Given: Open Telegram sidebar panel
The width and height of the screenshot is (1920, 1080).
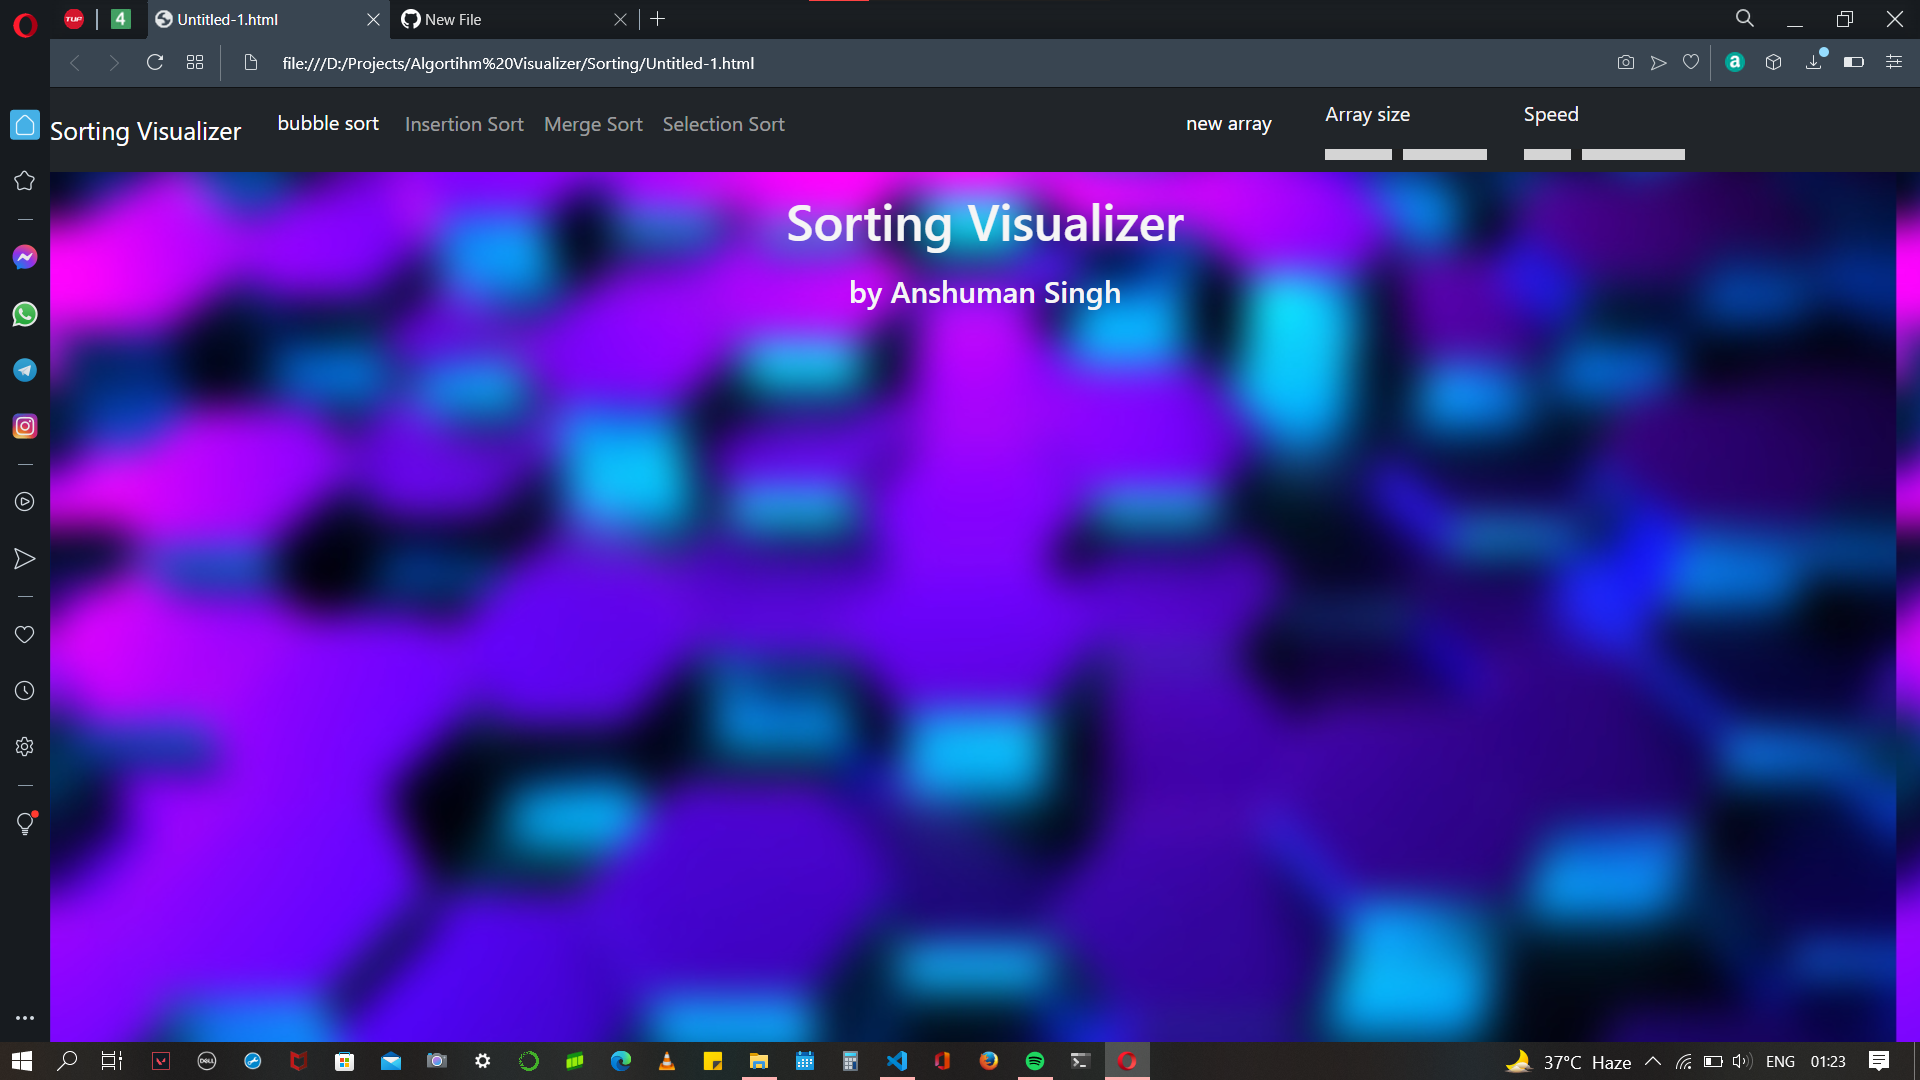Looking at the screenshot, I should tap(25, 370).
